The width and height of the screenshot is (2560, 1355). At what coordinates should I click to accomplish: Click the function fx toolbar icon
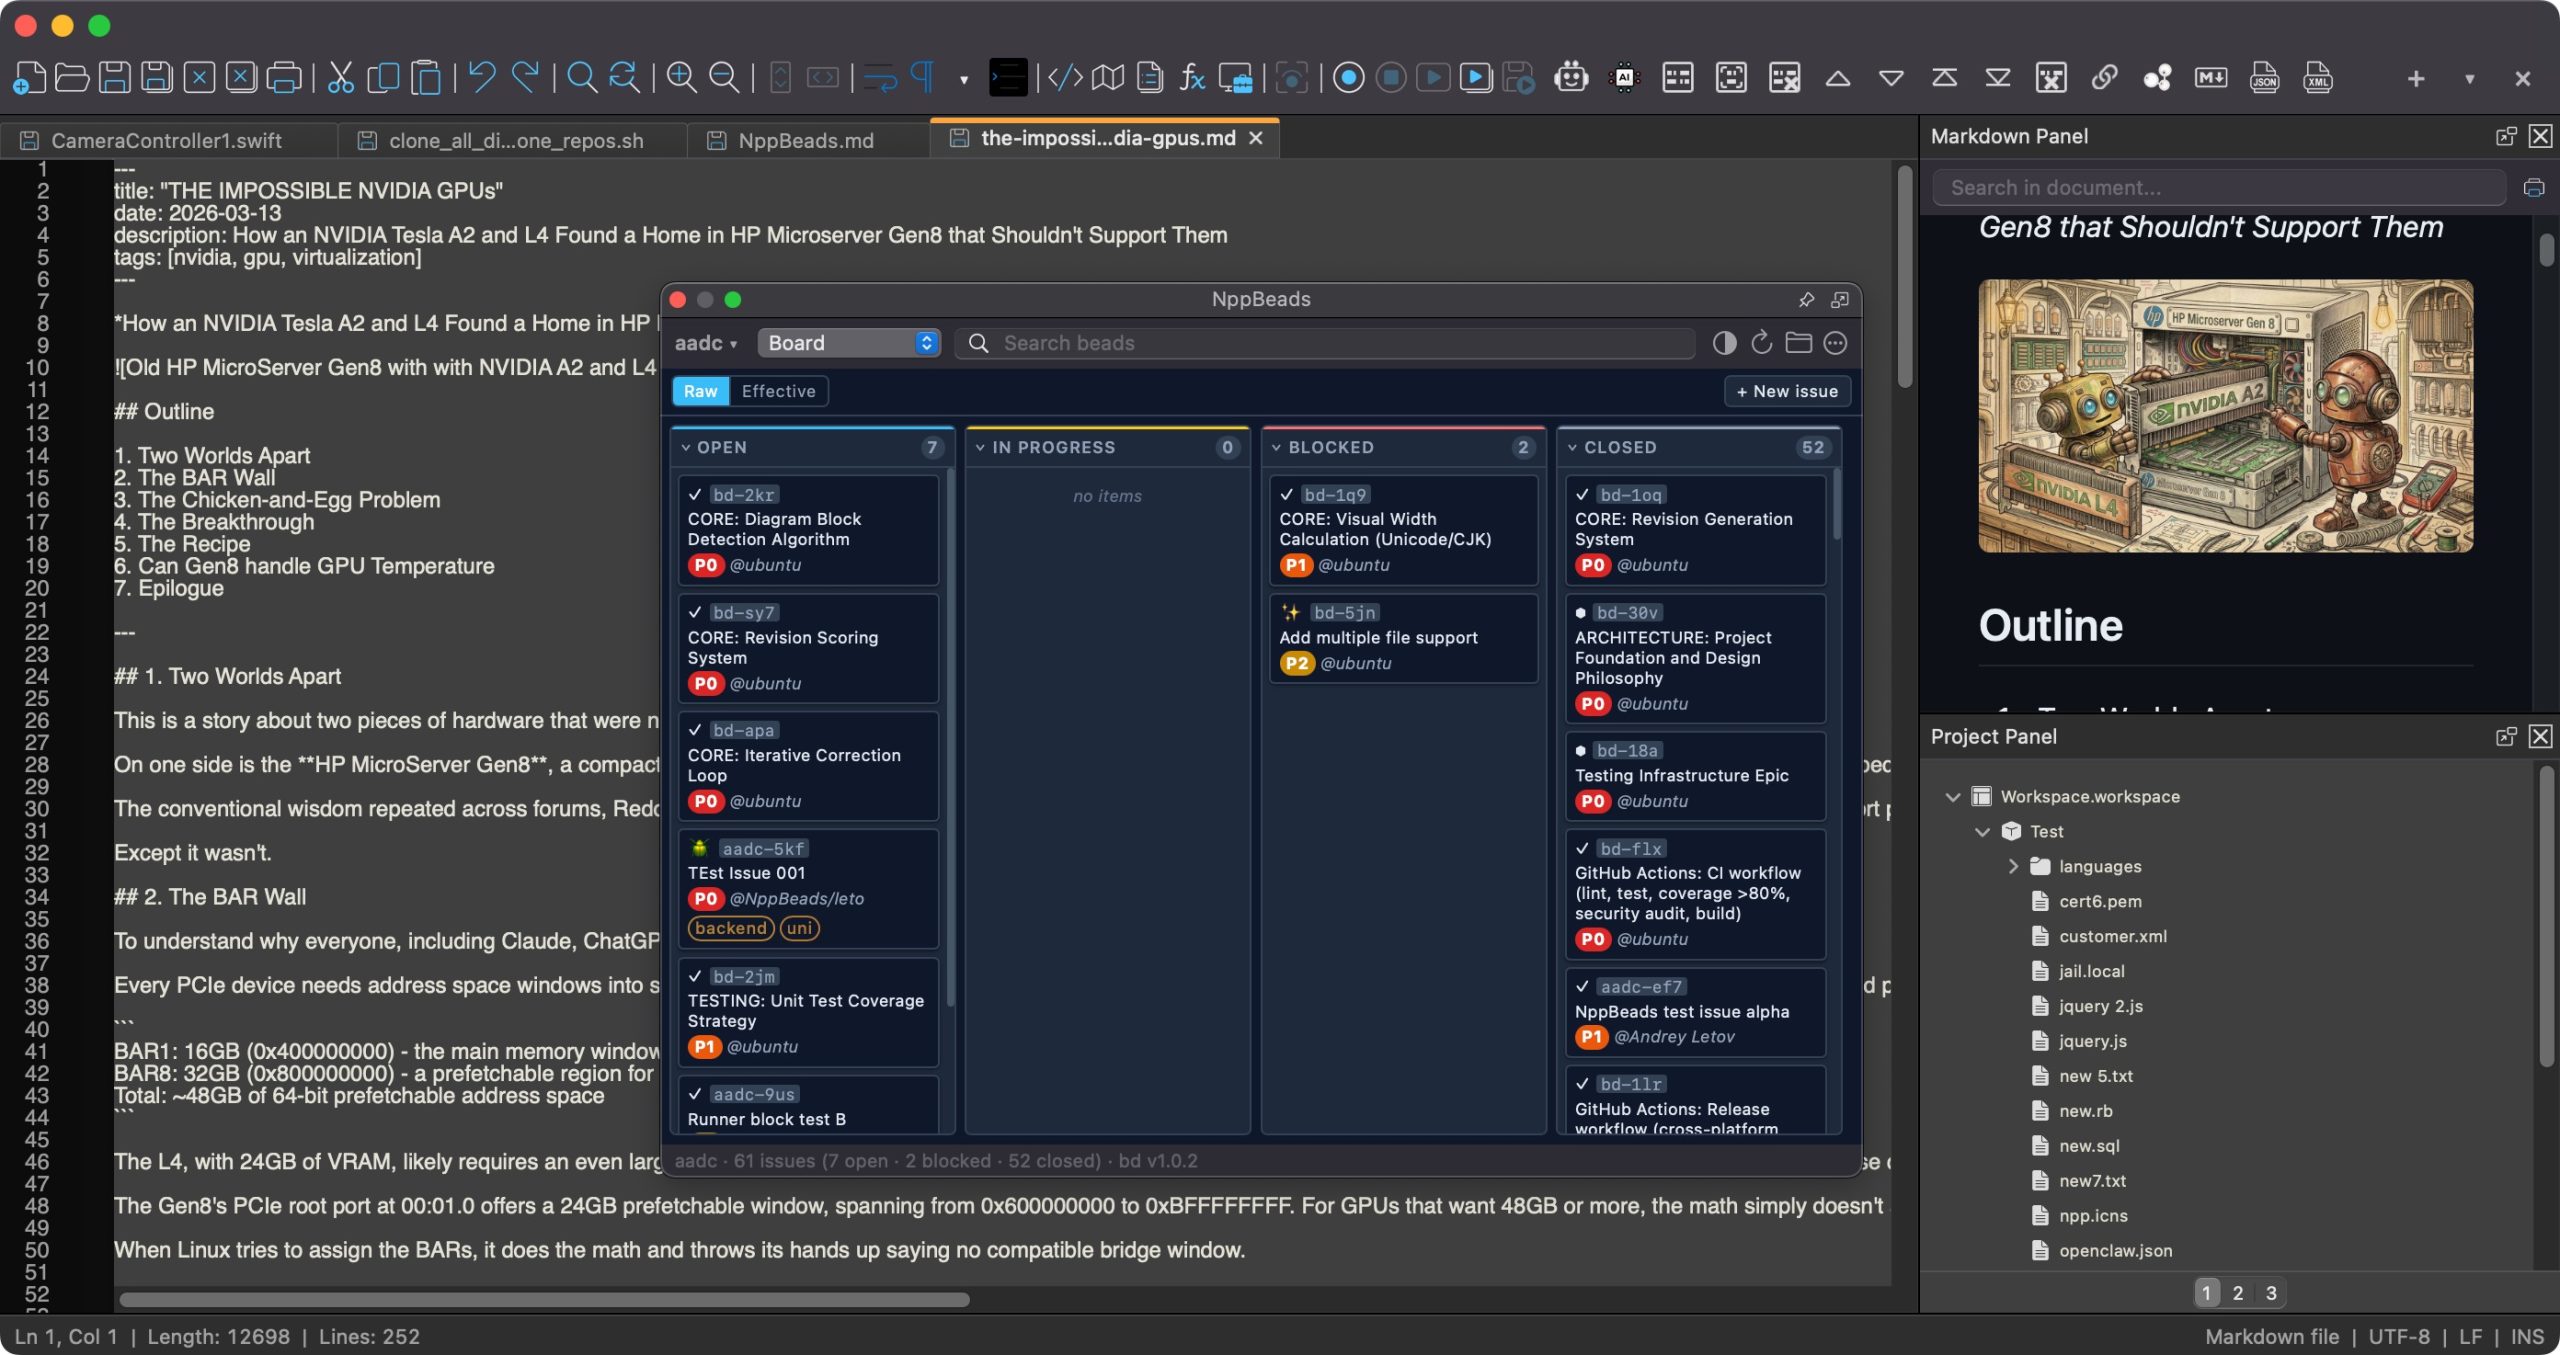click(x=1192, y=77)
